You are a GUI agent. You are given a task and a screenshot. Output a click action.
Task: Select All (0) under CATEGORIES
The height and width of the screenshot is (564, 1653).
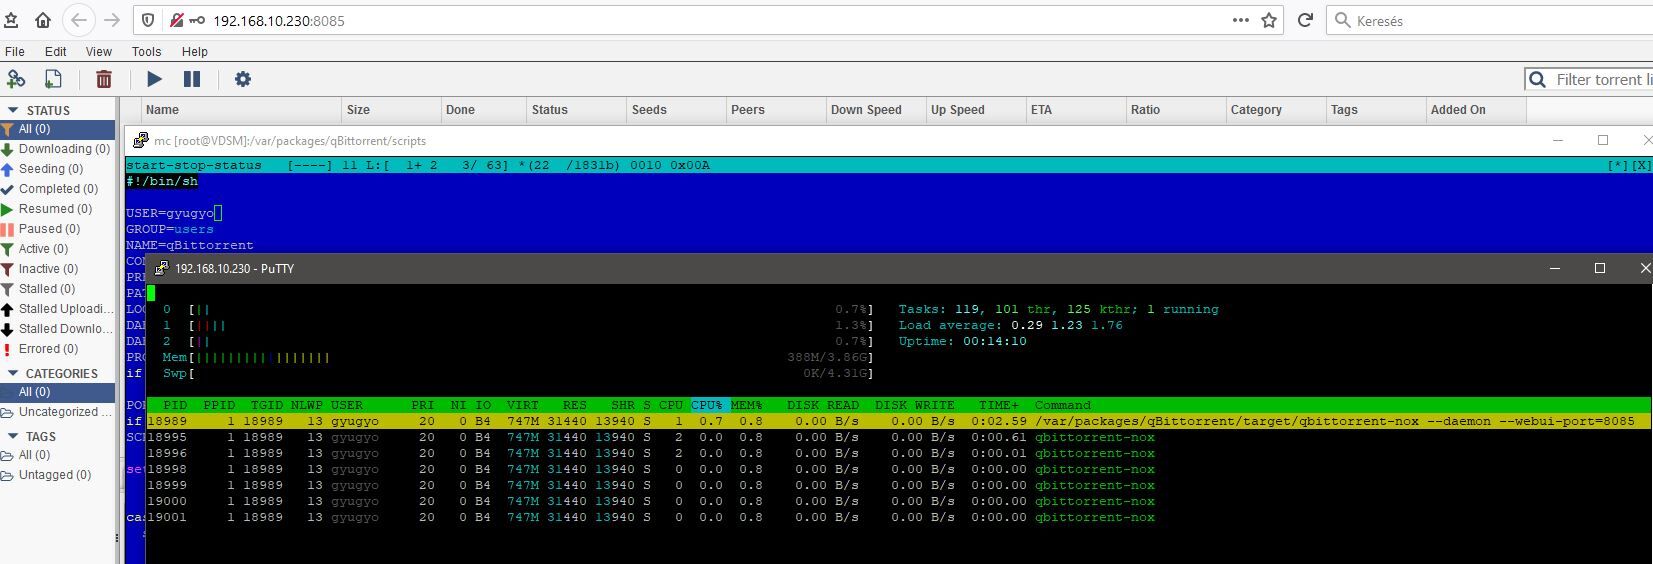tap(57, 392)
